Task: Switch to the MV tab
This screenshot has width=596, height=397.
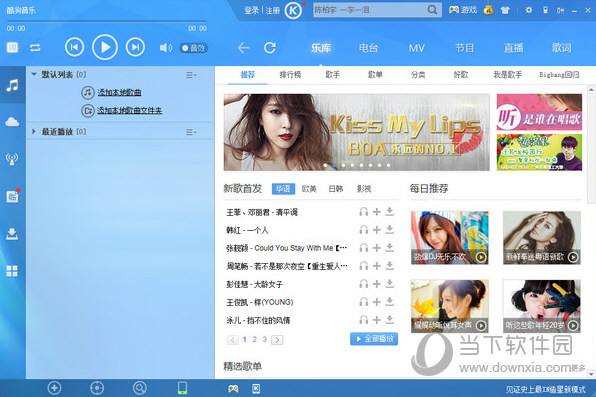Action: click(x=417, y=48)
